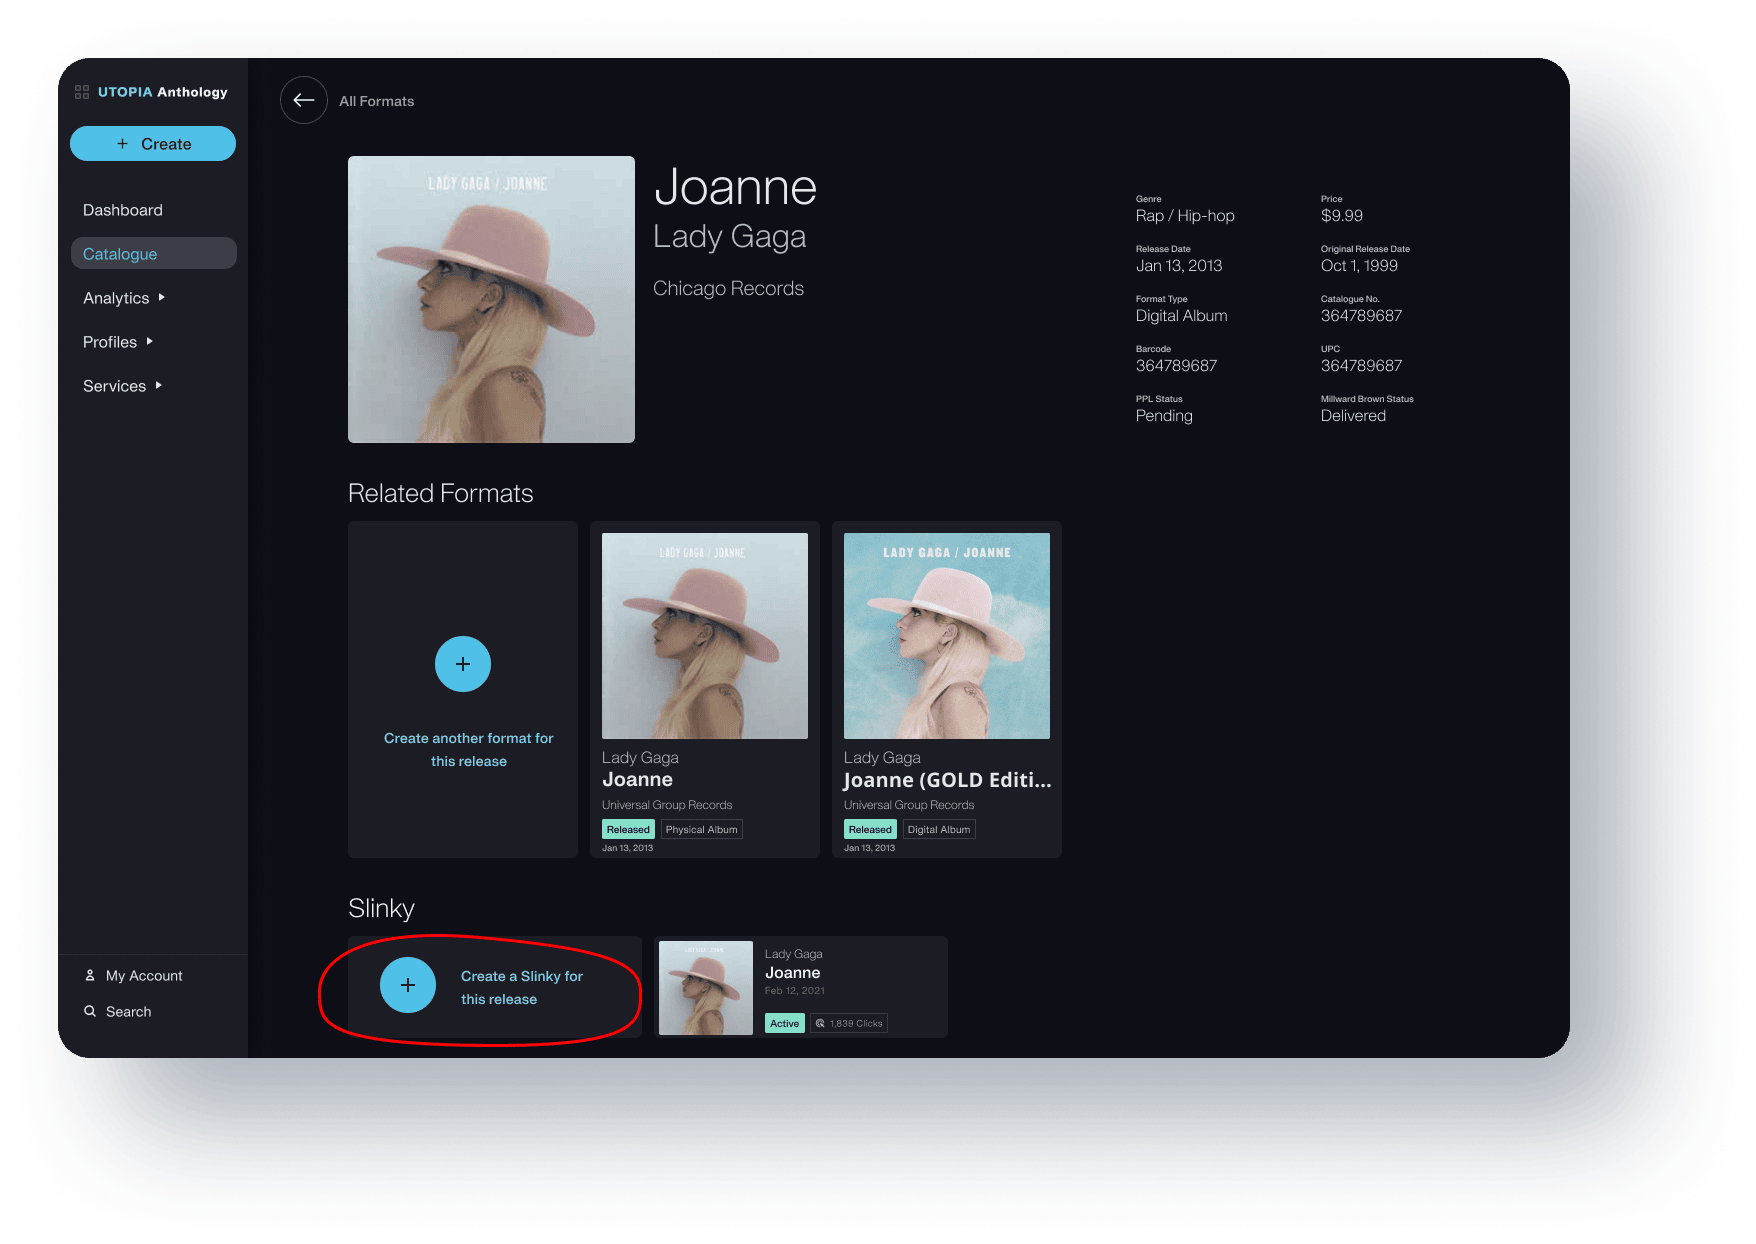
Task: Click the Released badge on Physical Album card
Action: coord(628,829)
